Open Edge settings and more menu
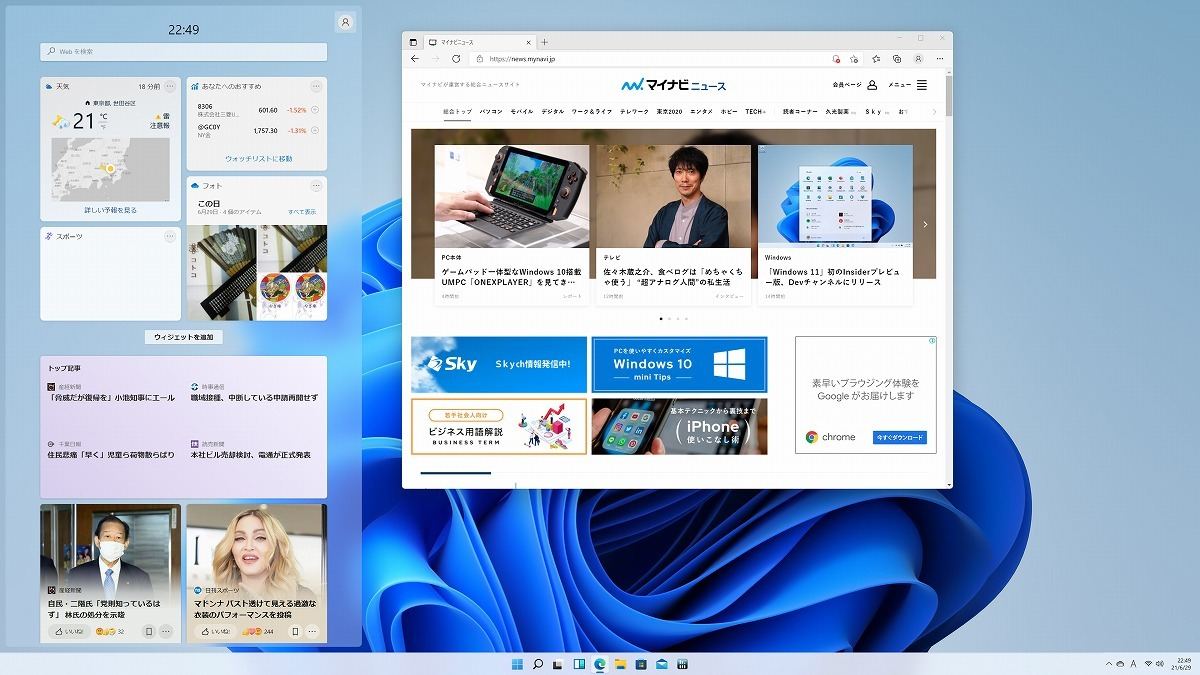Screen dimensions: 1200x675 pos(938,59)
